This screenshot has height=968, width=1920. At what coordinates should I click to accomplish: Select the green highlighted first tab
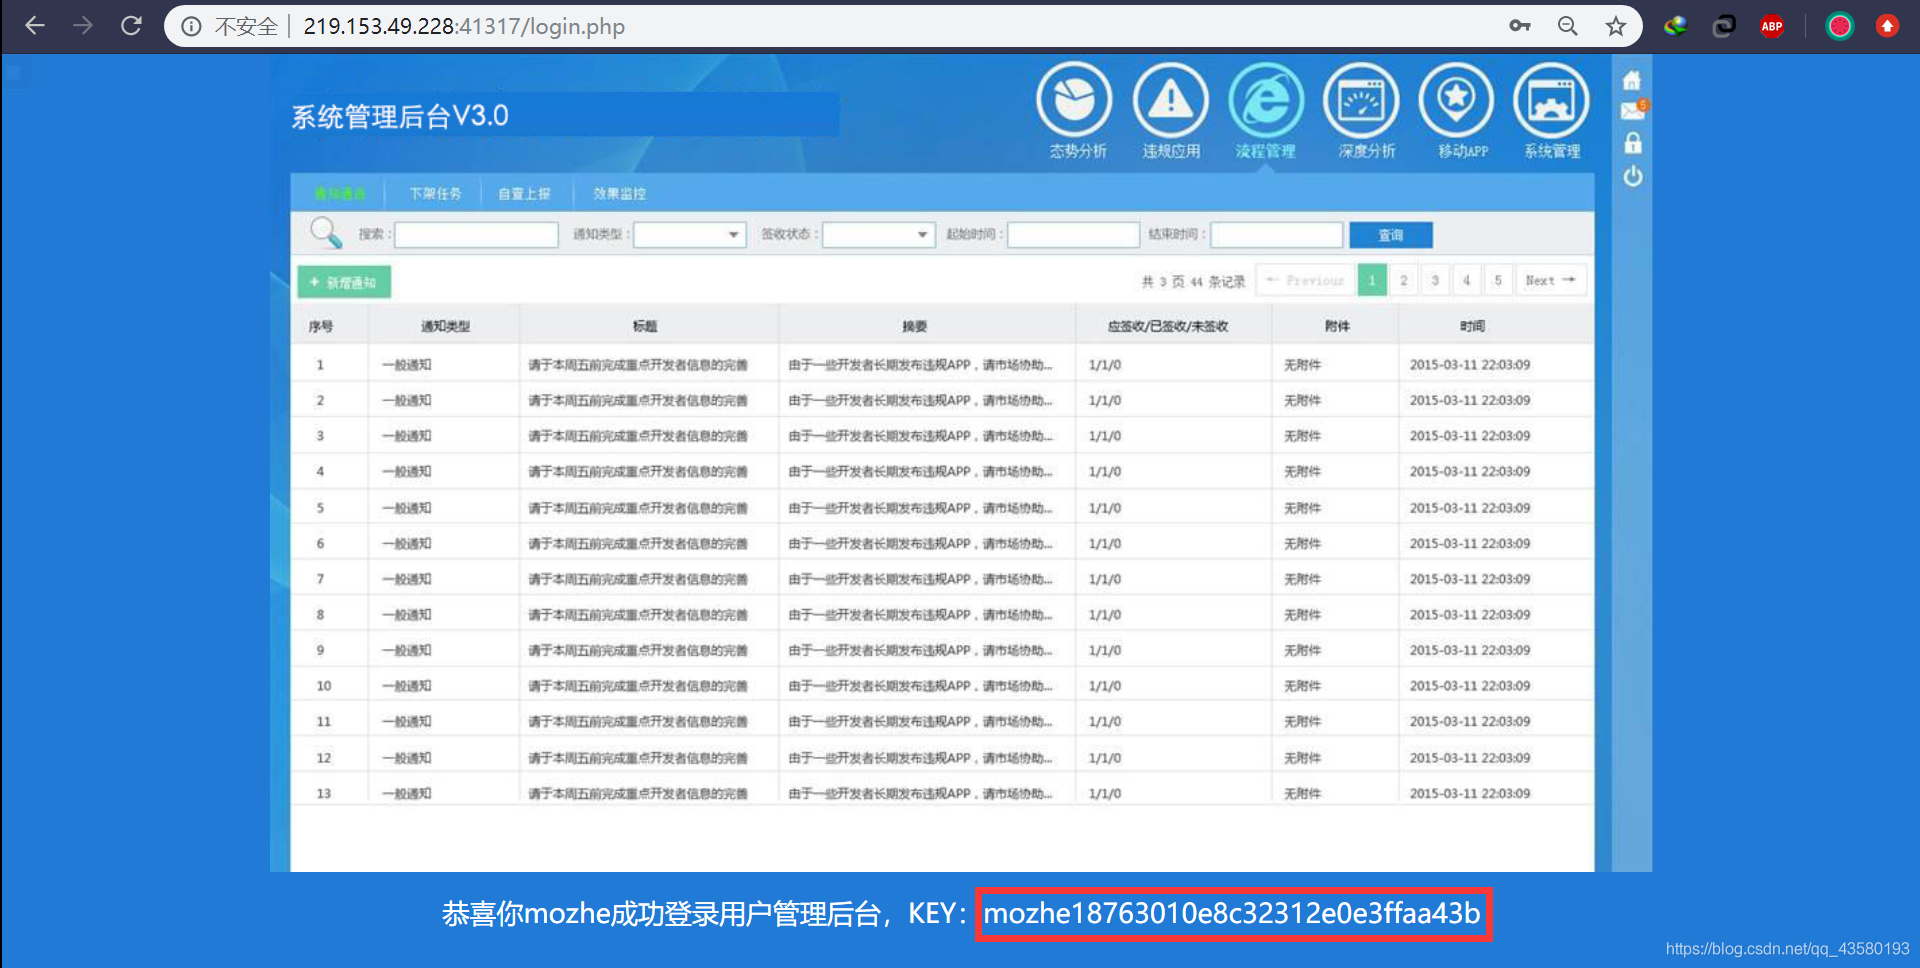tap(339, 193)
